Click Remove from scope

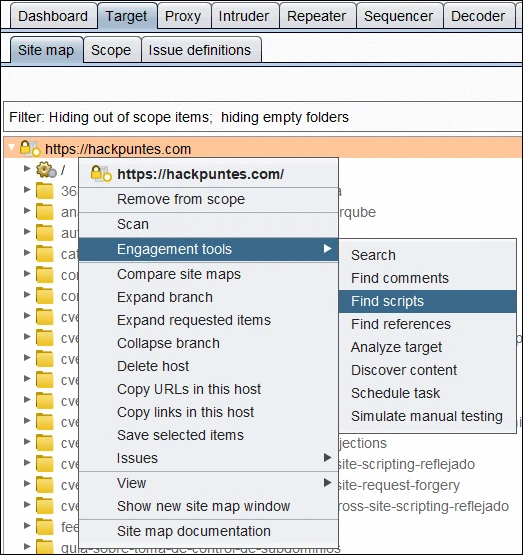181,199
